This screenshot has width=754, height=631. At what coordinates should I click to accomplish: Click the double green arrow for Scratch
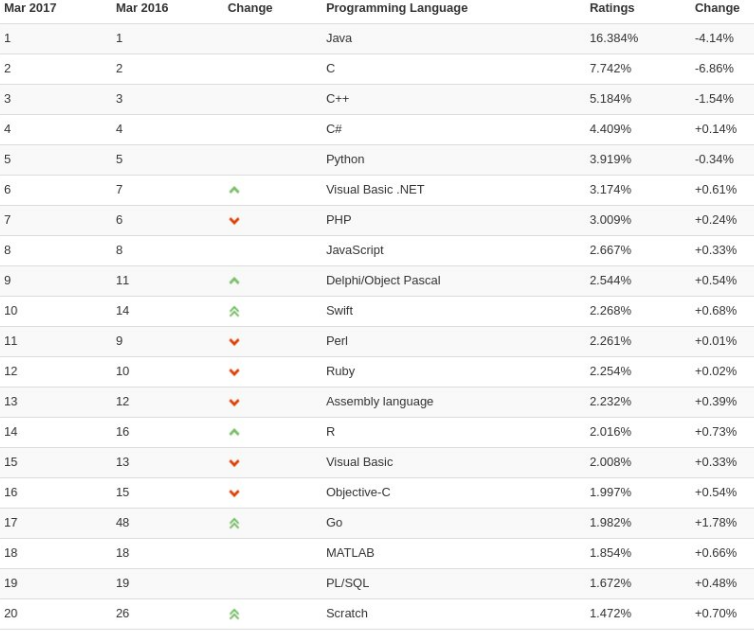pyautogui.click(x=234, y=614)
